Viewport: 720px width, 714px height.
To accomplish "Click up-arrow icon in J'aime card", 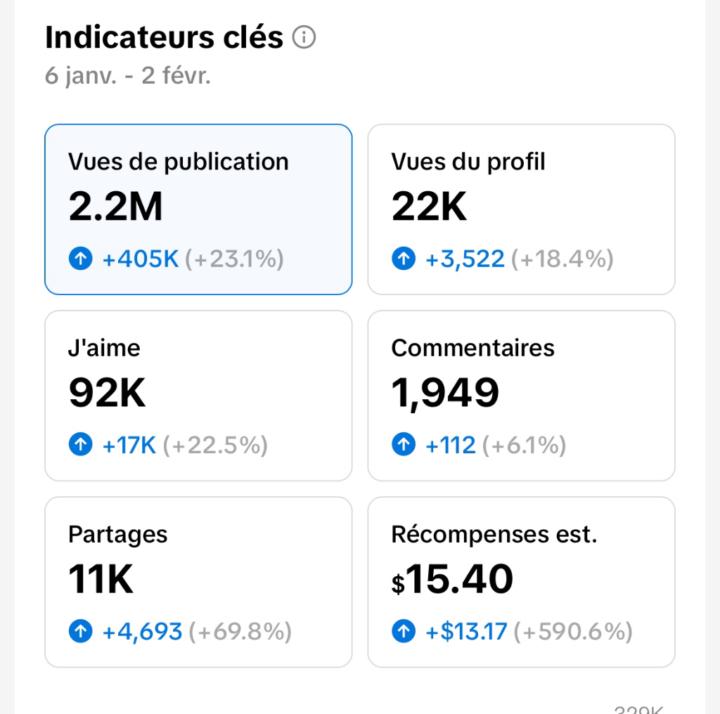I will point(81,445).
